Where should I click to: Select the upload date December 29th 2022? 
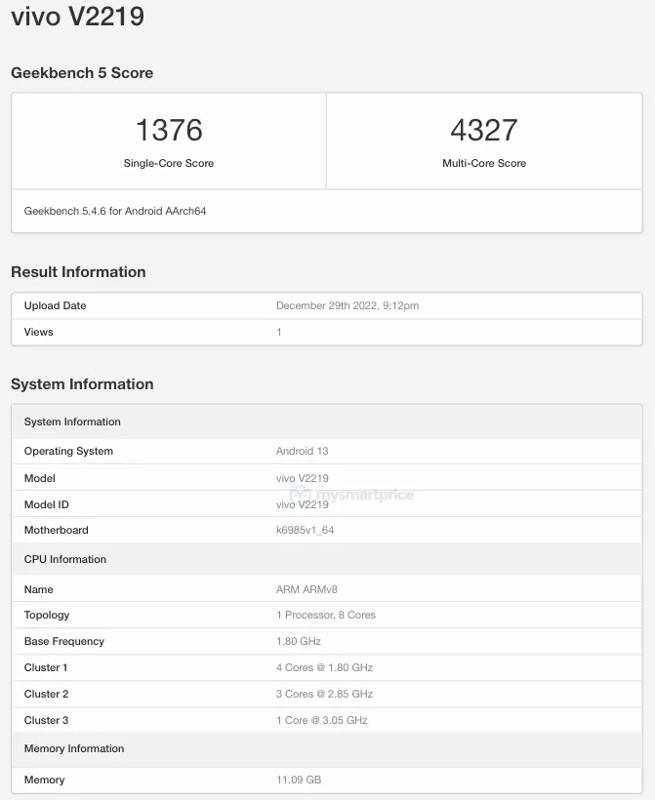coord(347,306)
